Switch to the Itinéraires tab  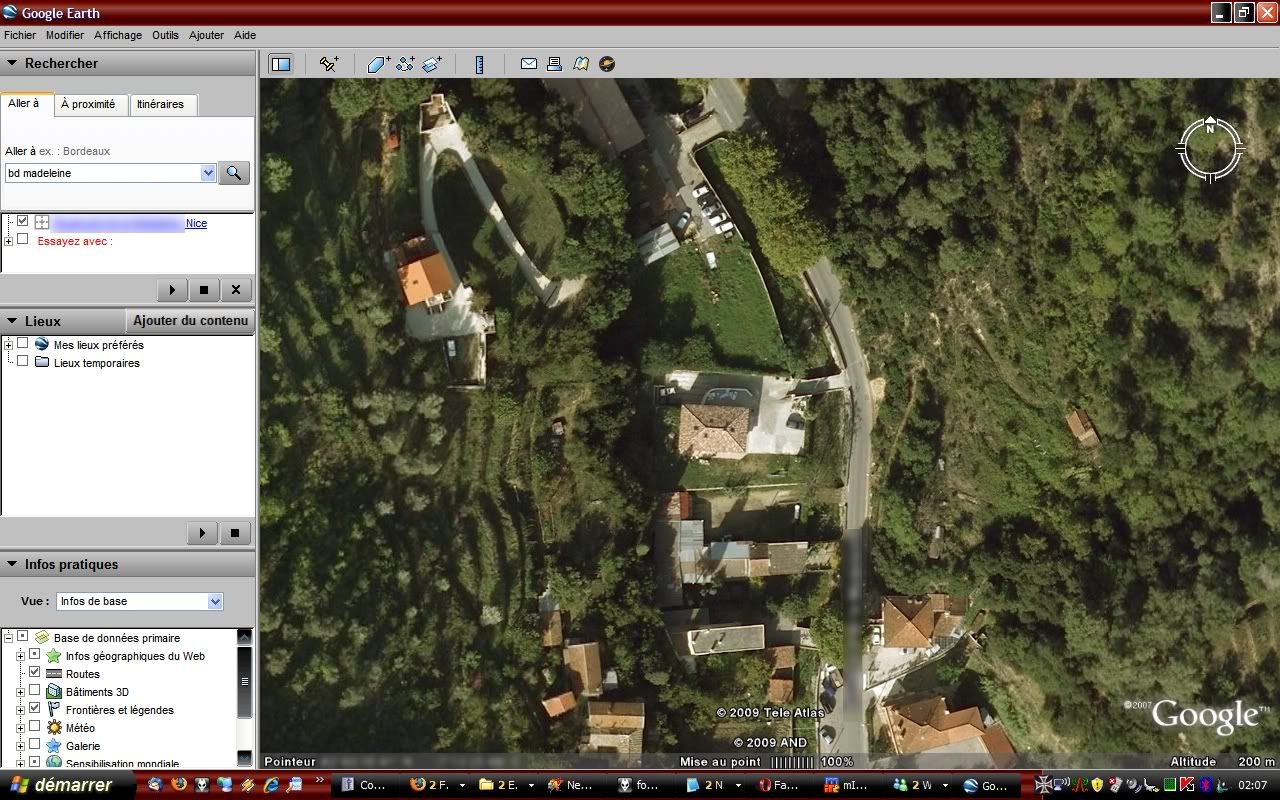[x=161, y=104]
